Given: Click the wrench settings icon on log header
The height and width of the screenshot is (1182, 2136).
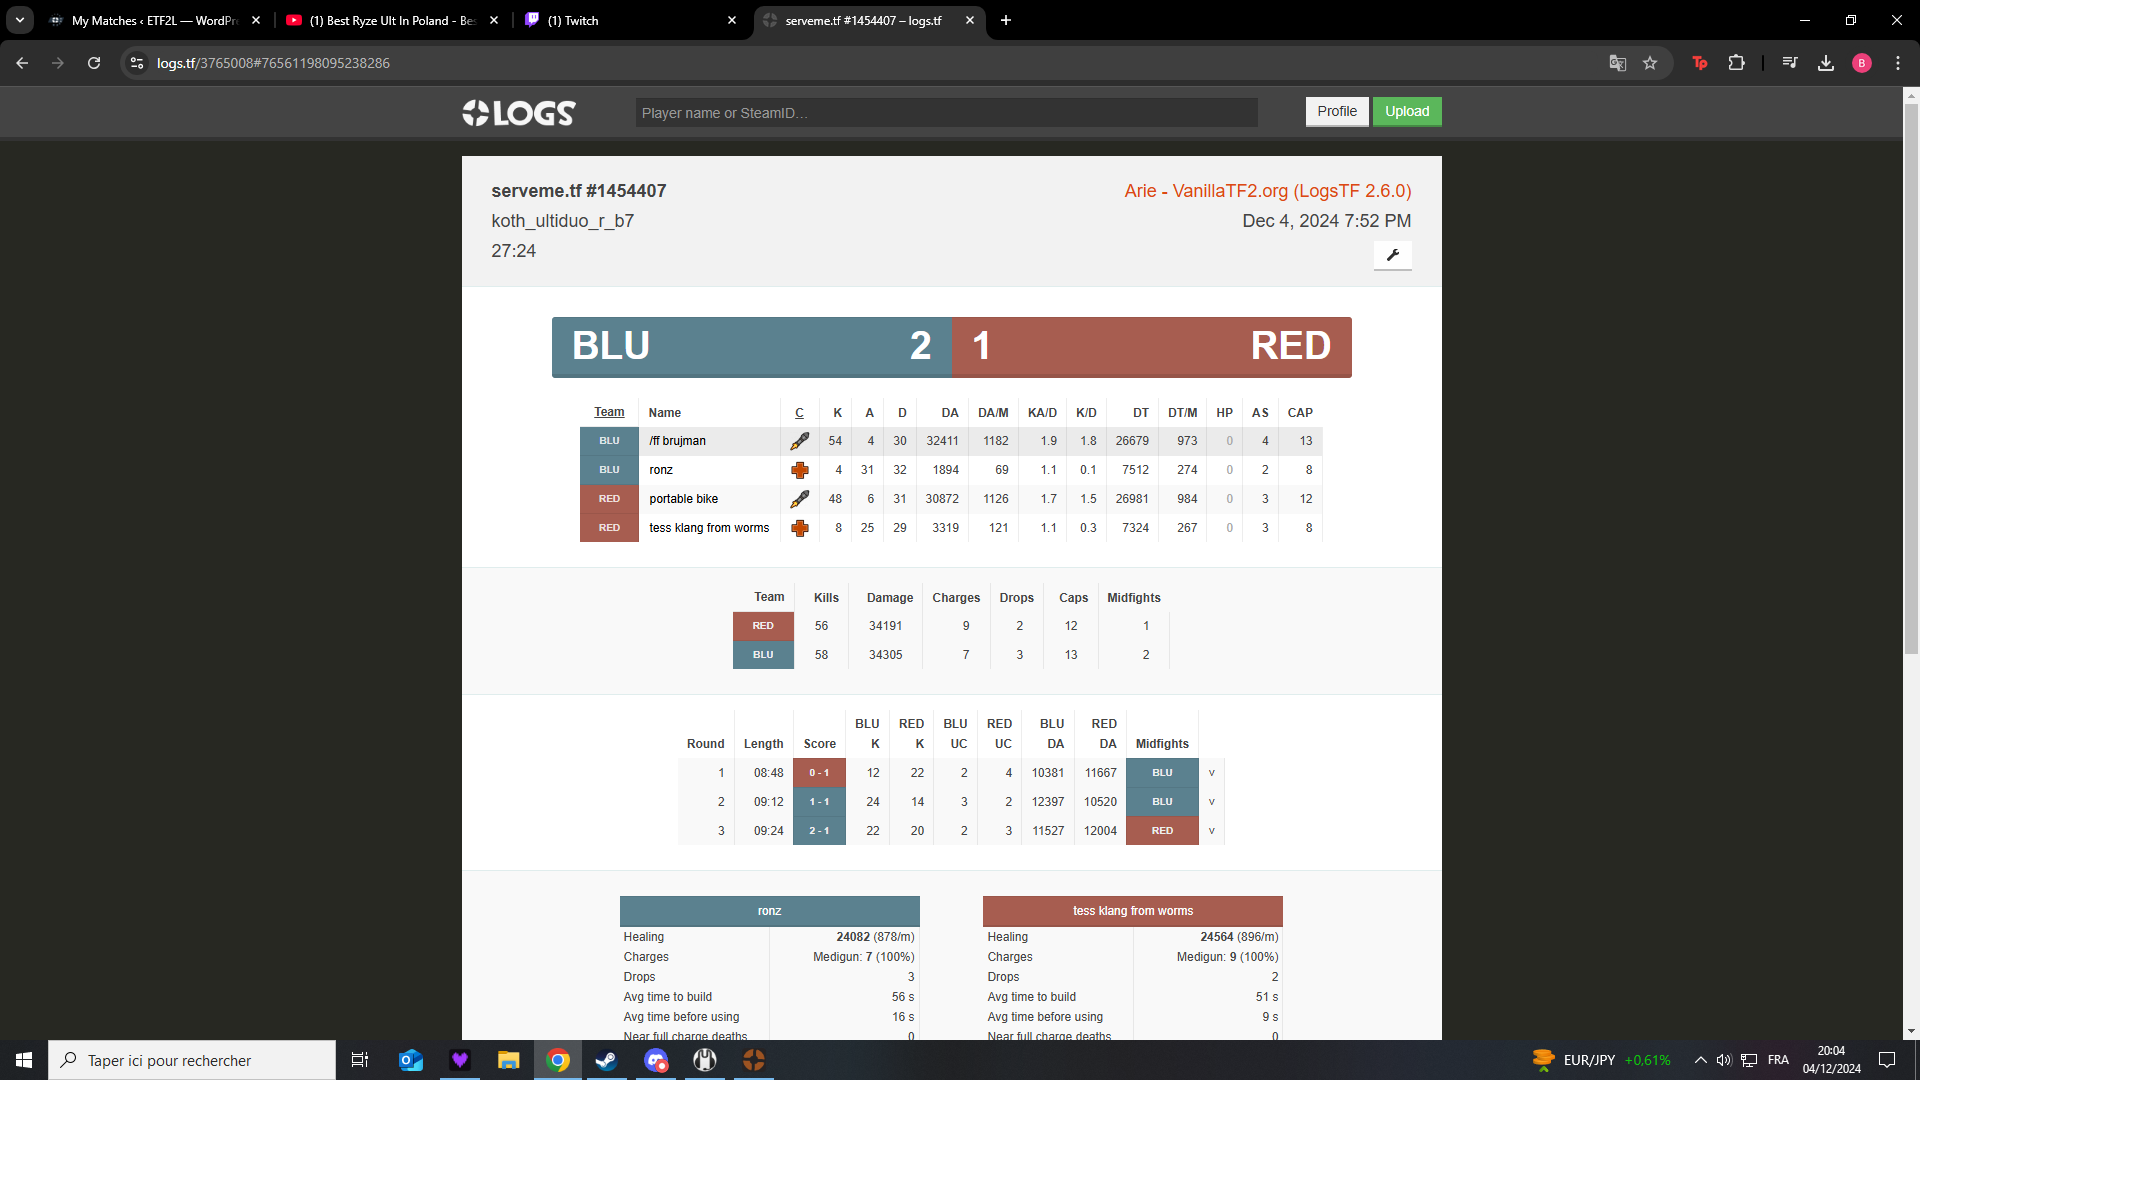Looking at the screenshot, I should (1392, 255).
